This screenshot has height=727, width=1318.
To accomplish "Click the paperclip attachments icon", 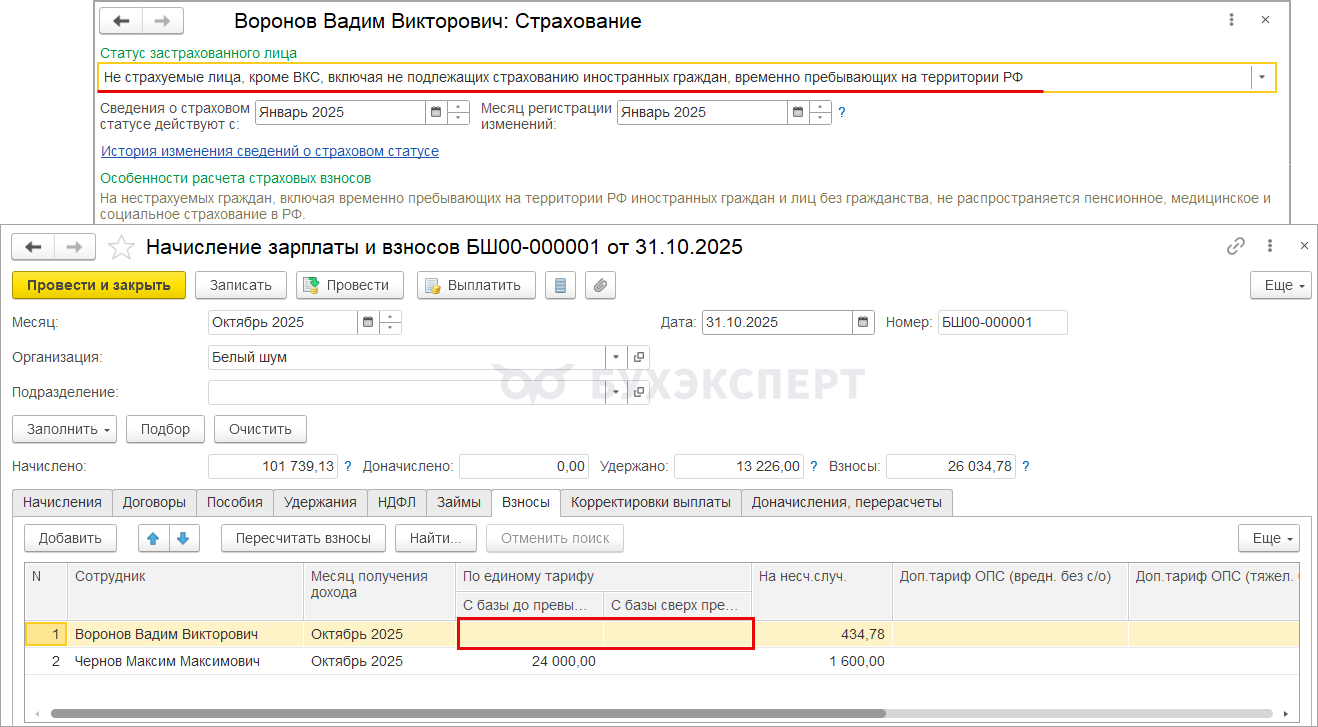I will click(x=600, y=285).
